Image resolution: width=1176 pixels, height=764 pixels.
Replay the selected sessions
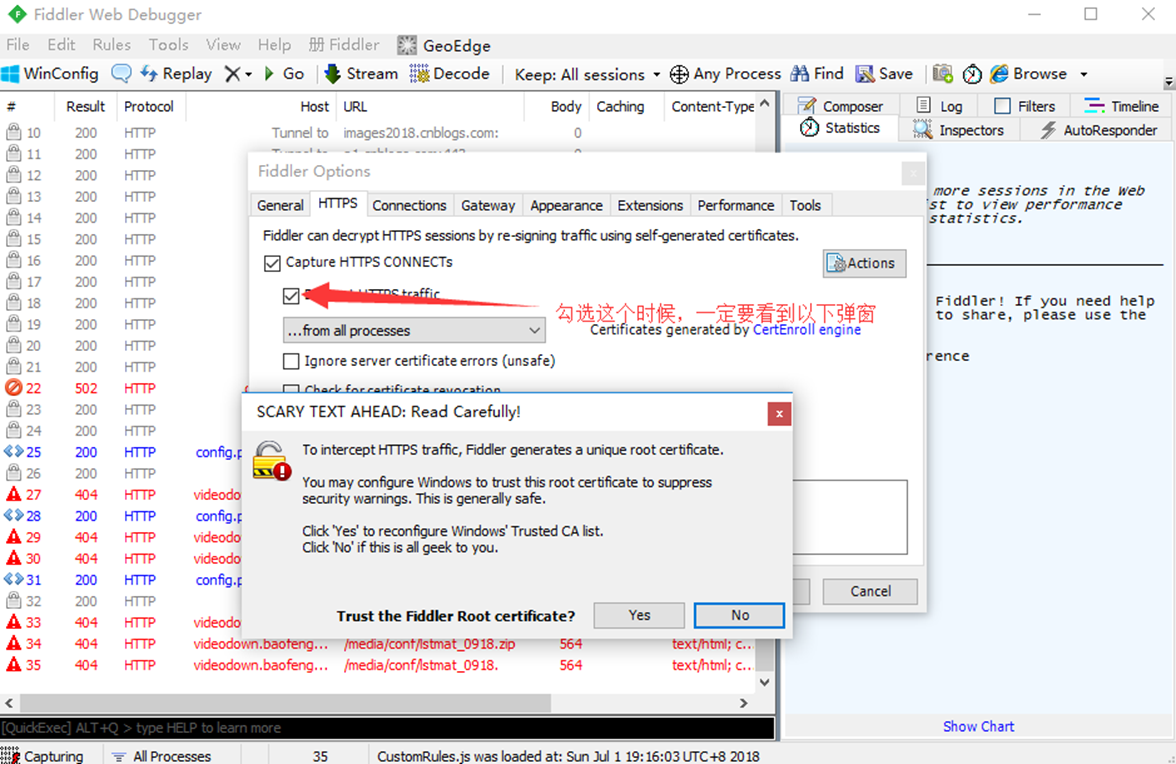pyautogui.click(x=176, y=73)
